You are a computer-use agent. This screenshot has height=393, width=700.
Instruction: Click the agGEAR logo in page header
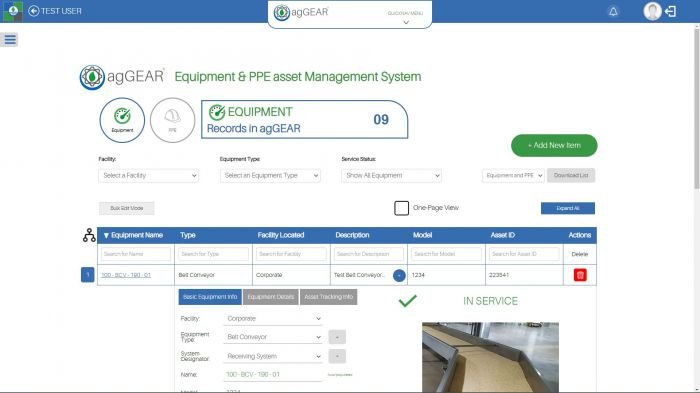tap(122, 77)
